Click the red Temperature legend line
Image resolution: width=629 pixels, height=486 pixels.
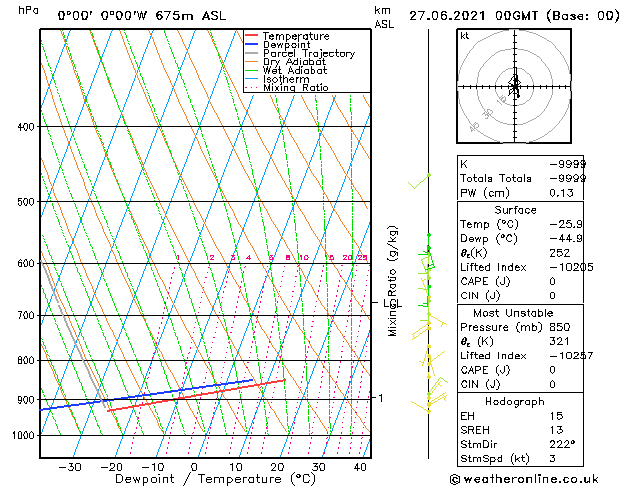click(x=252, y=36)
